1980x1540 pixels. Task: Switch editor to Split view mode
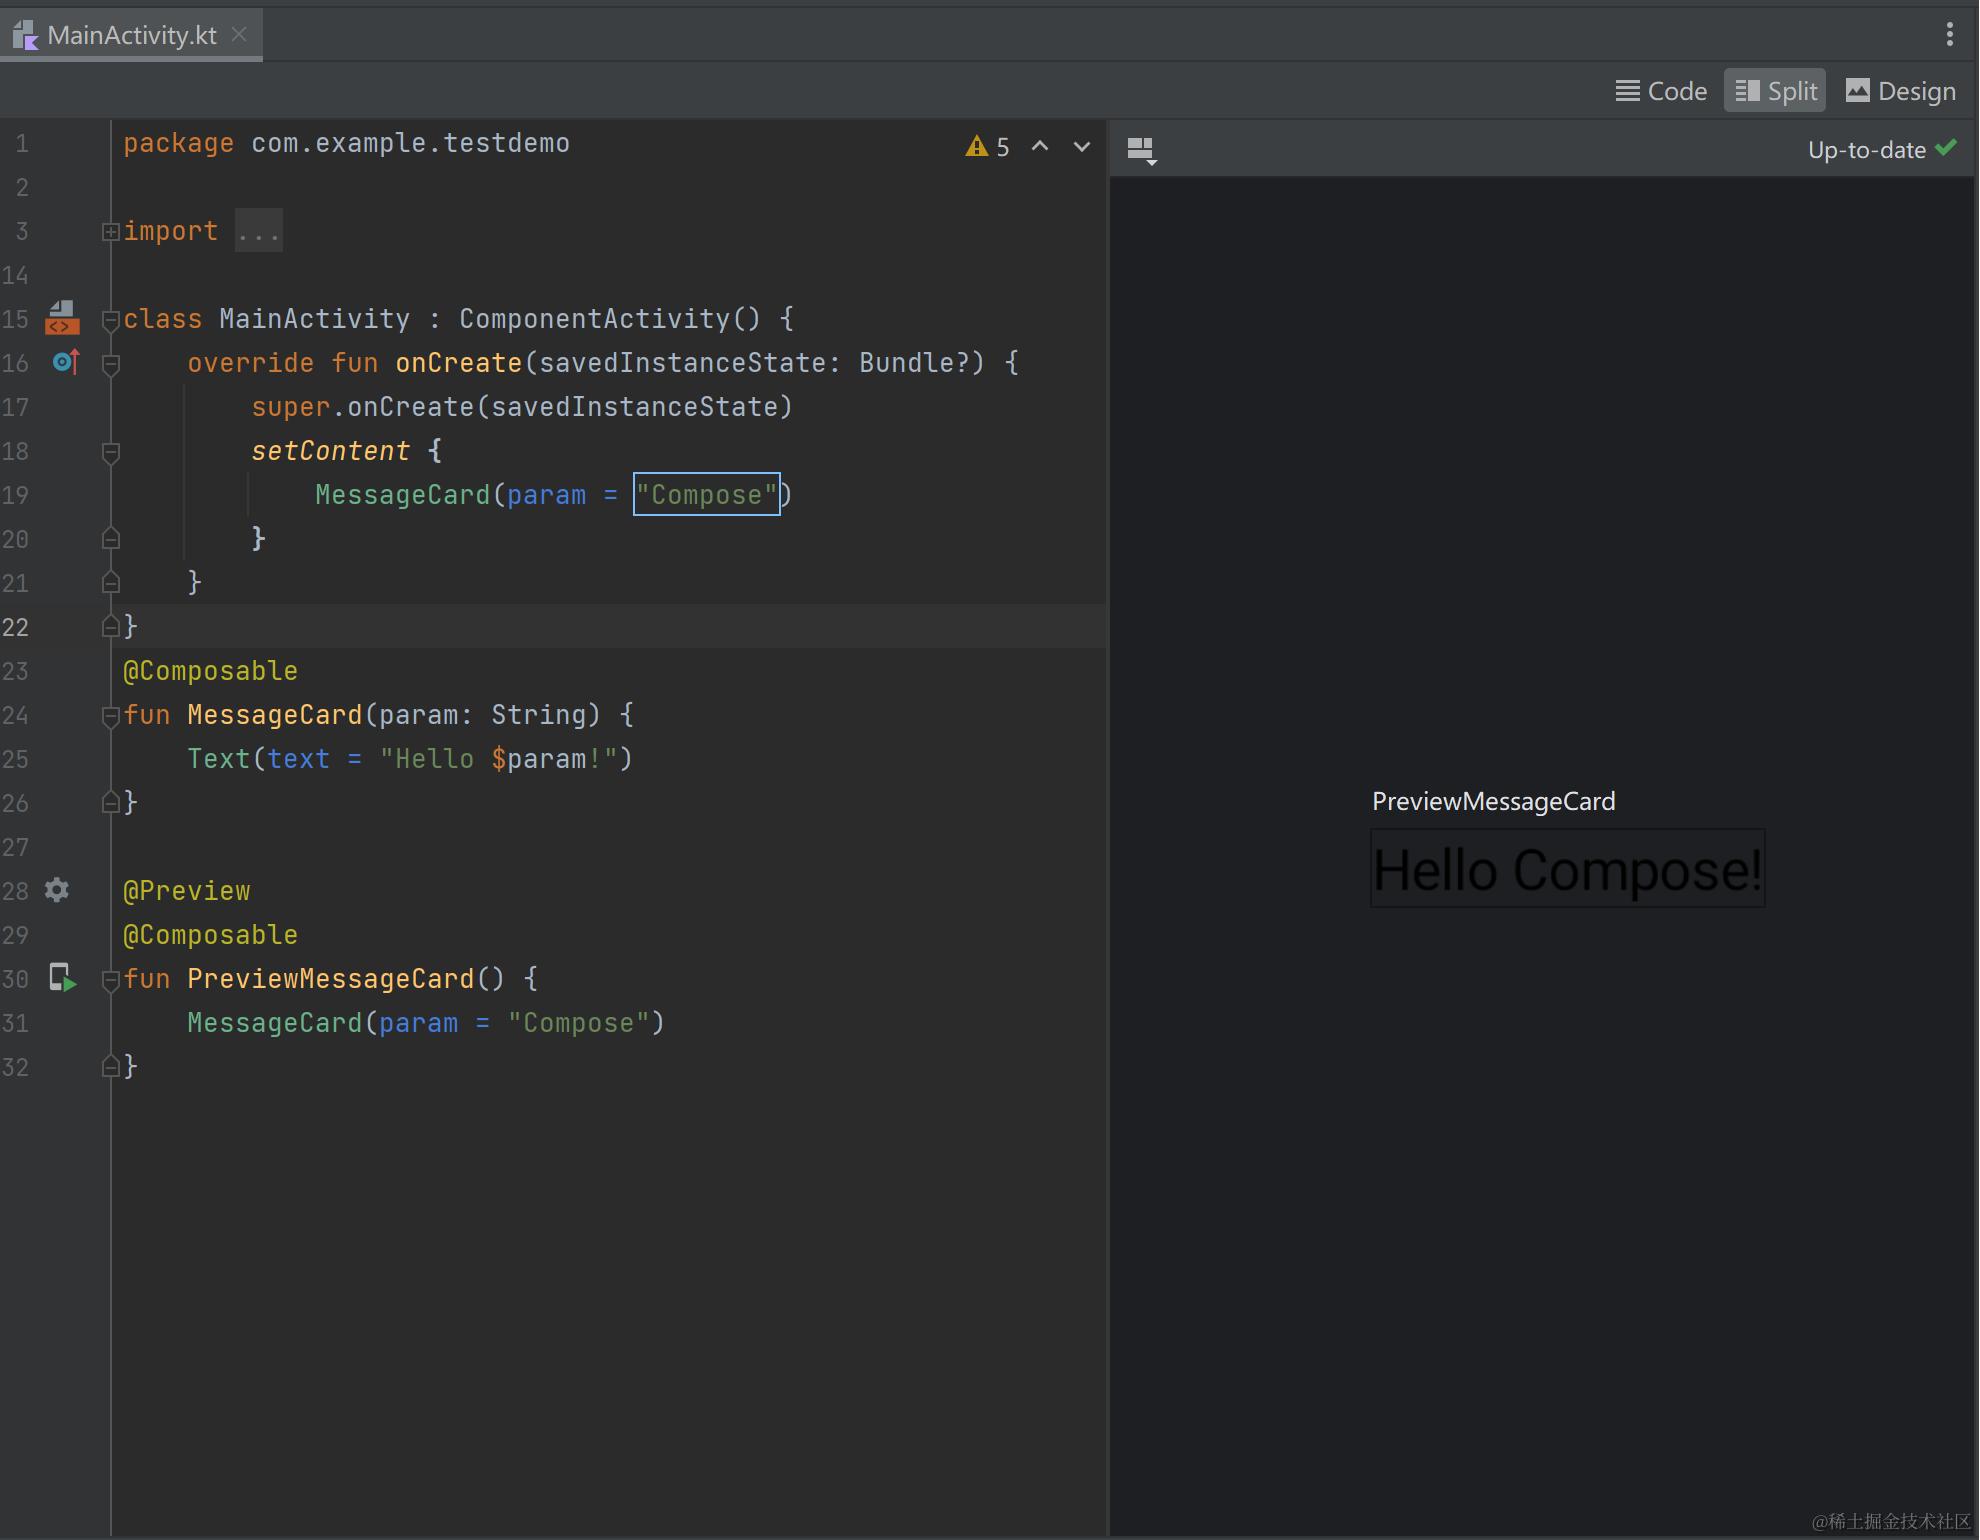[1775, 91]
